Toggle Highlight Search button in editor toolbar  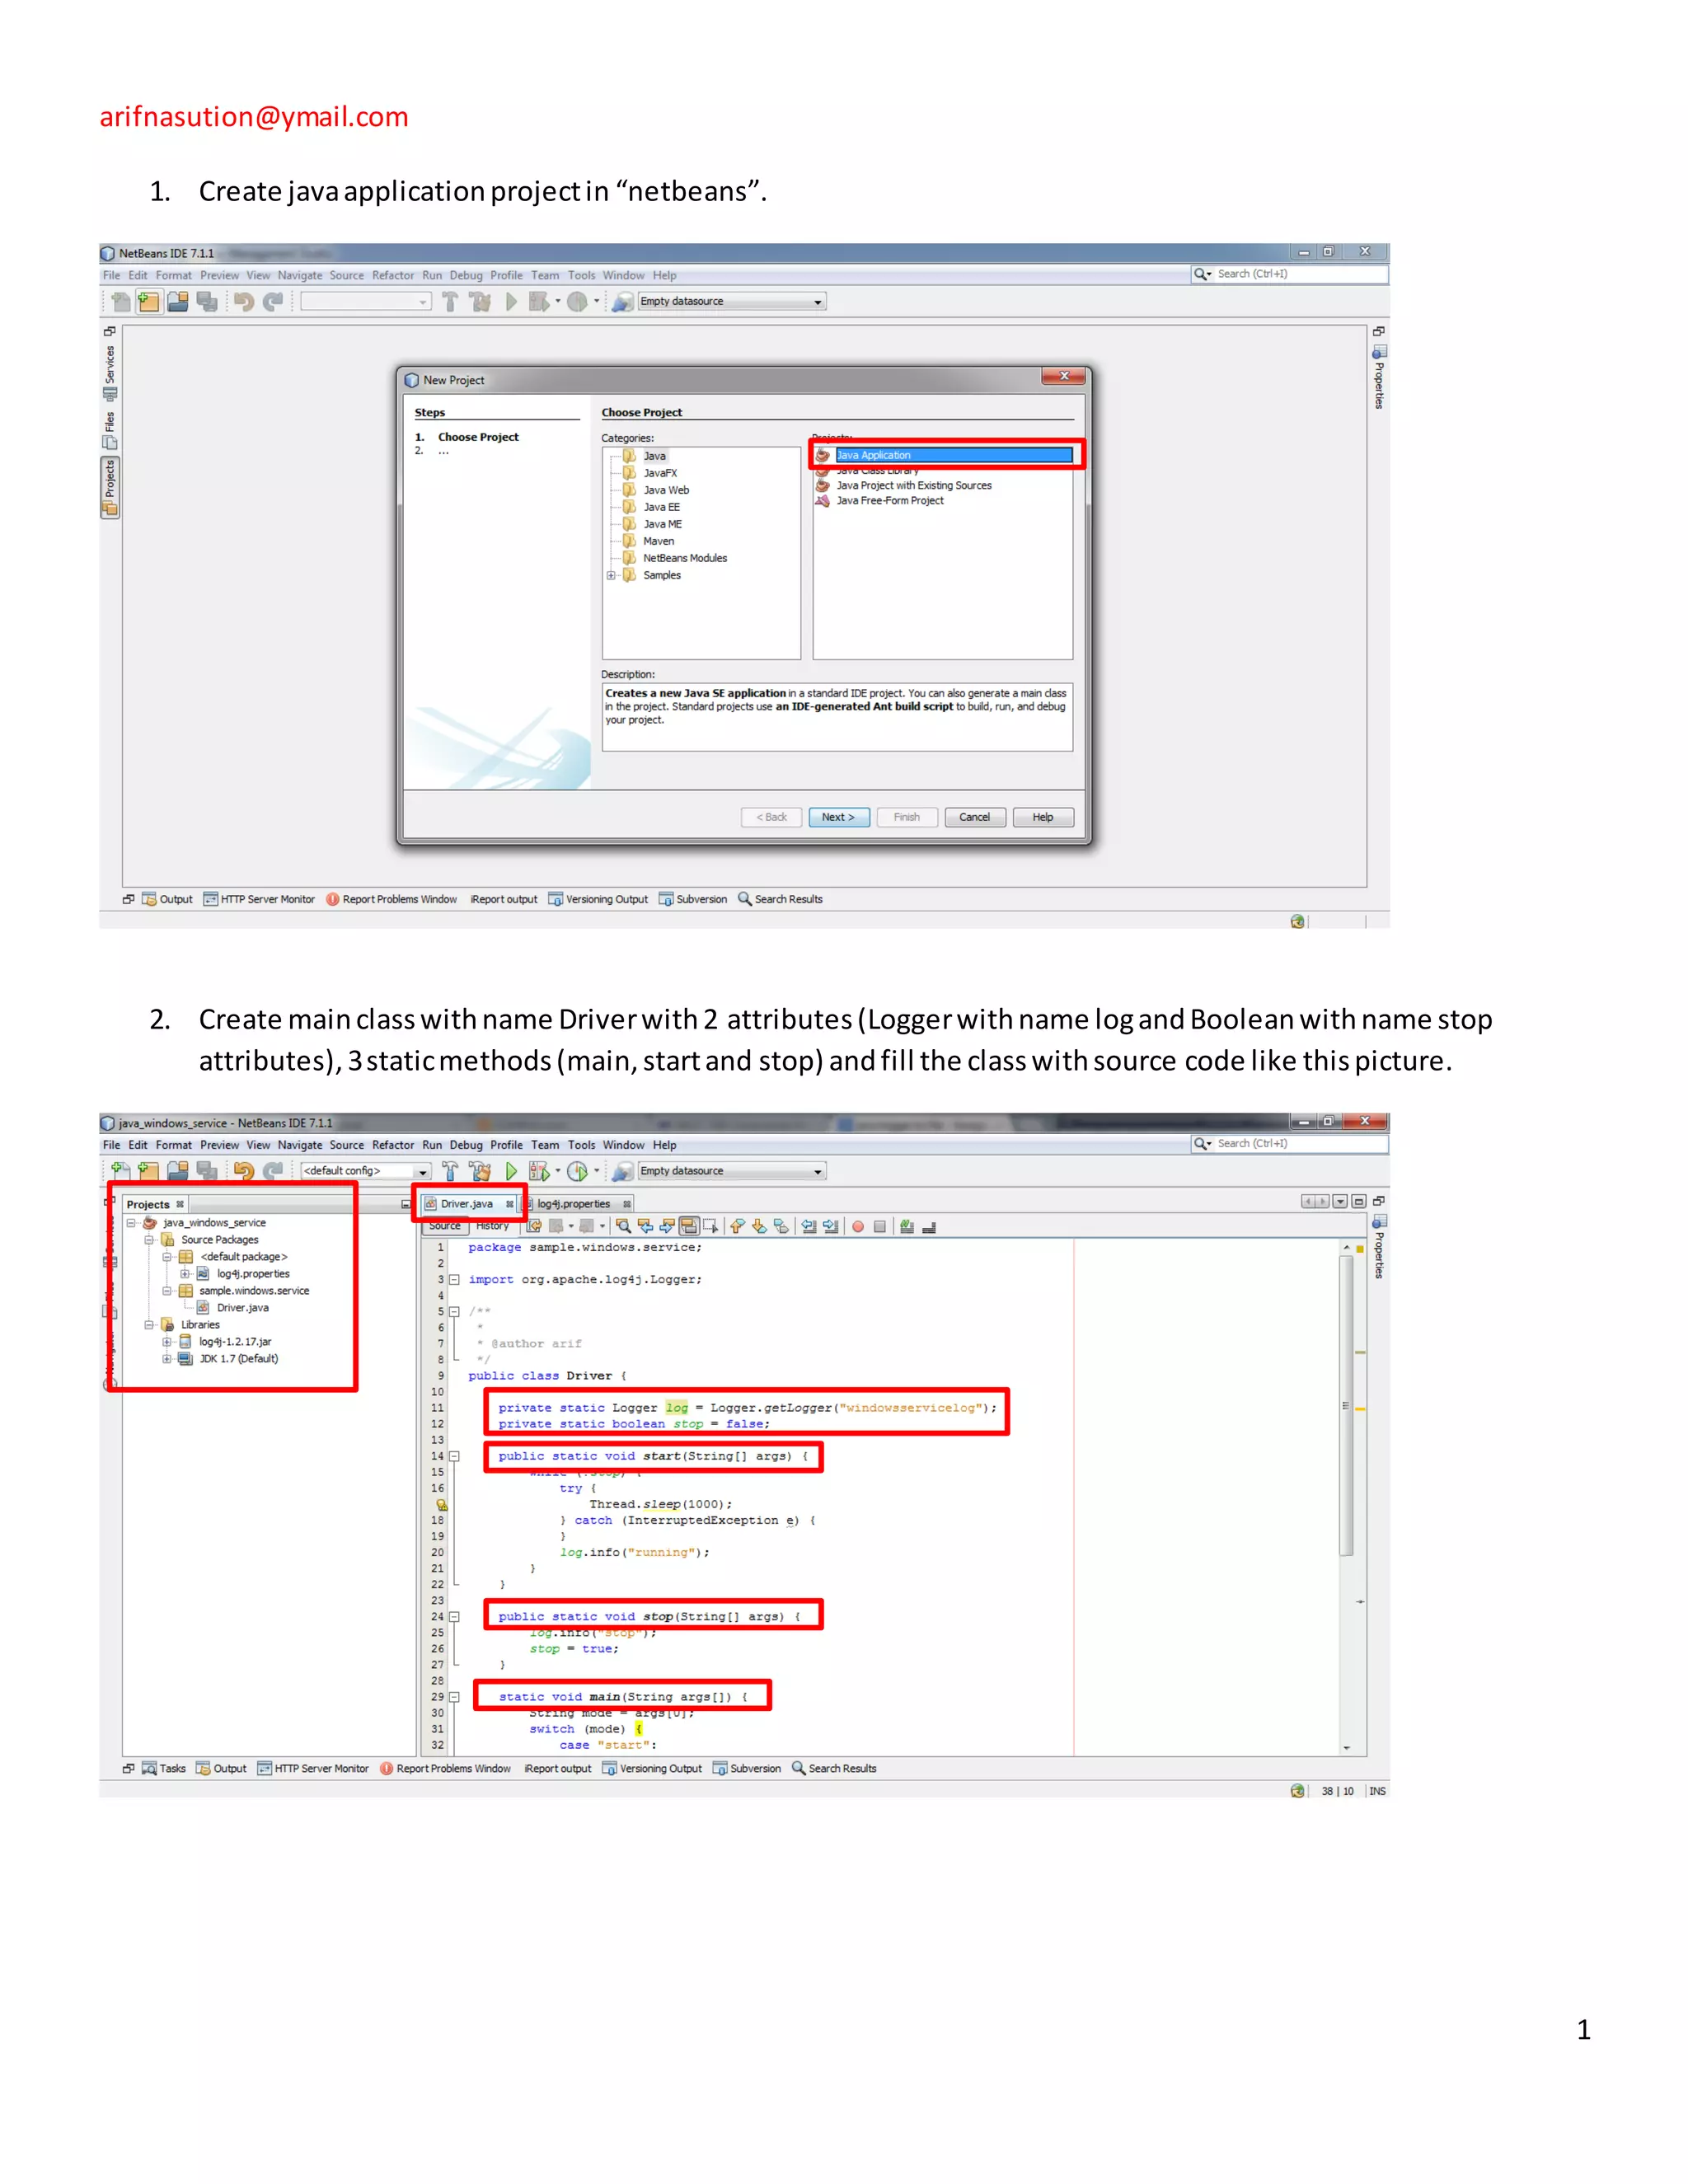690,1226
